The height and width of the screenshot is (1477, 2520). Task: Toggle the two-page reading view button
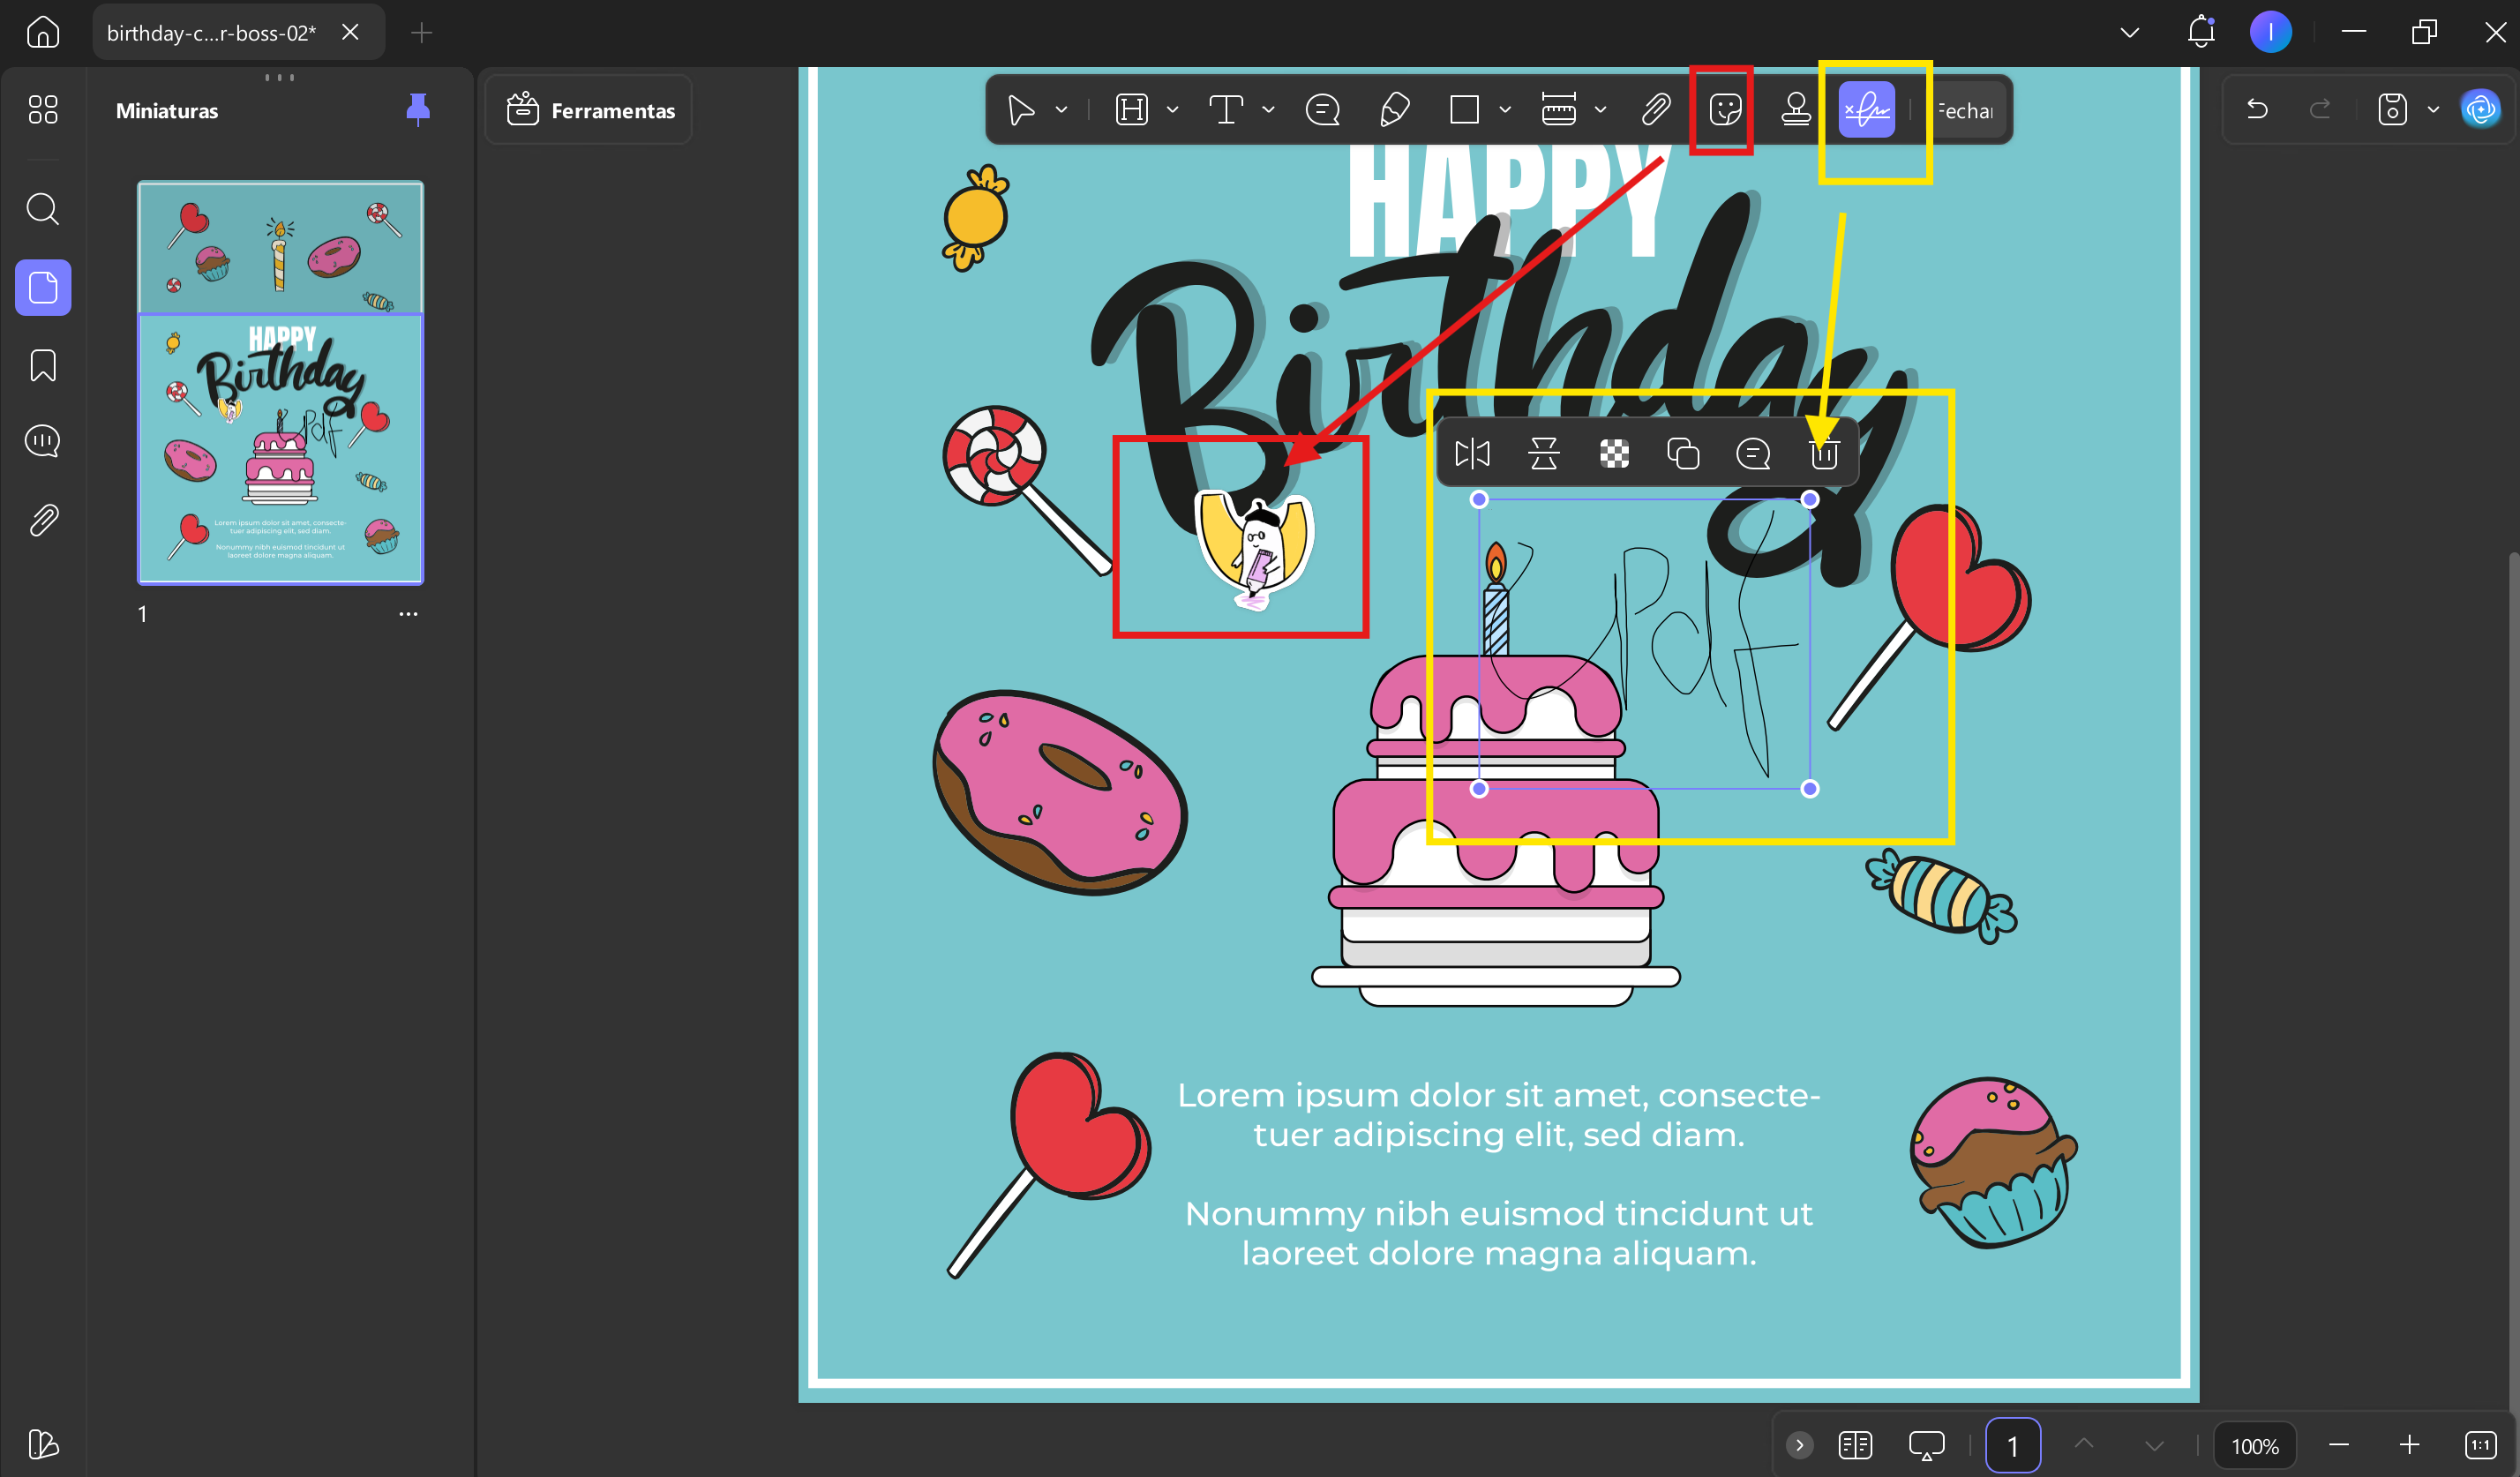(x=1855, y=1445)
